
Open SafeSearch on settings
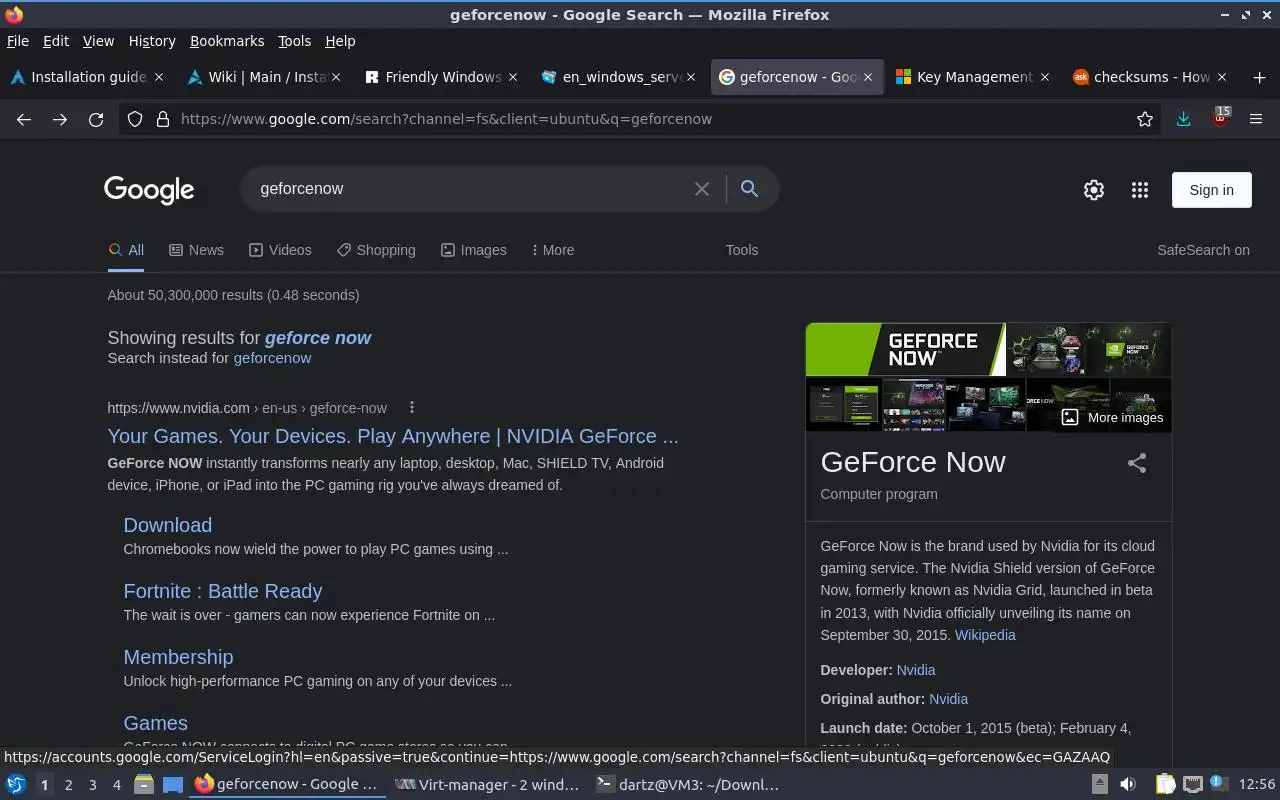point(1203,250)
